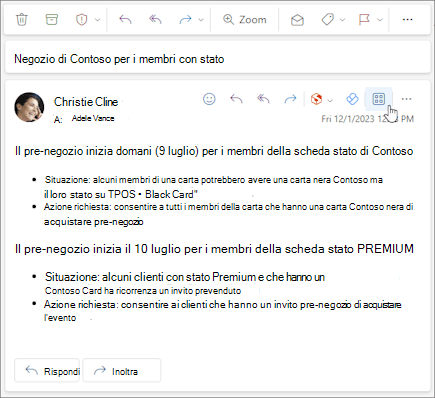React with the smiley emoji icon
Image resolution: width=435 pixels, height=398 pixels.
209,99
